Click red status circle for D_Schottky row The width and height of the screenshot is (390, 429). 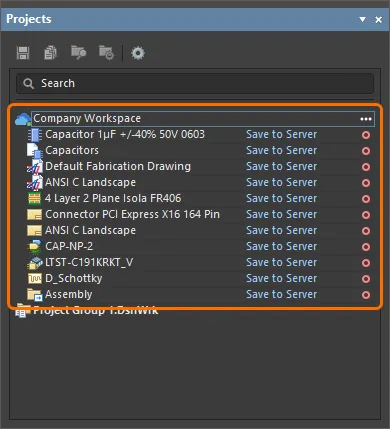click(366, 279)
